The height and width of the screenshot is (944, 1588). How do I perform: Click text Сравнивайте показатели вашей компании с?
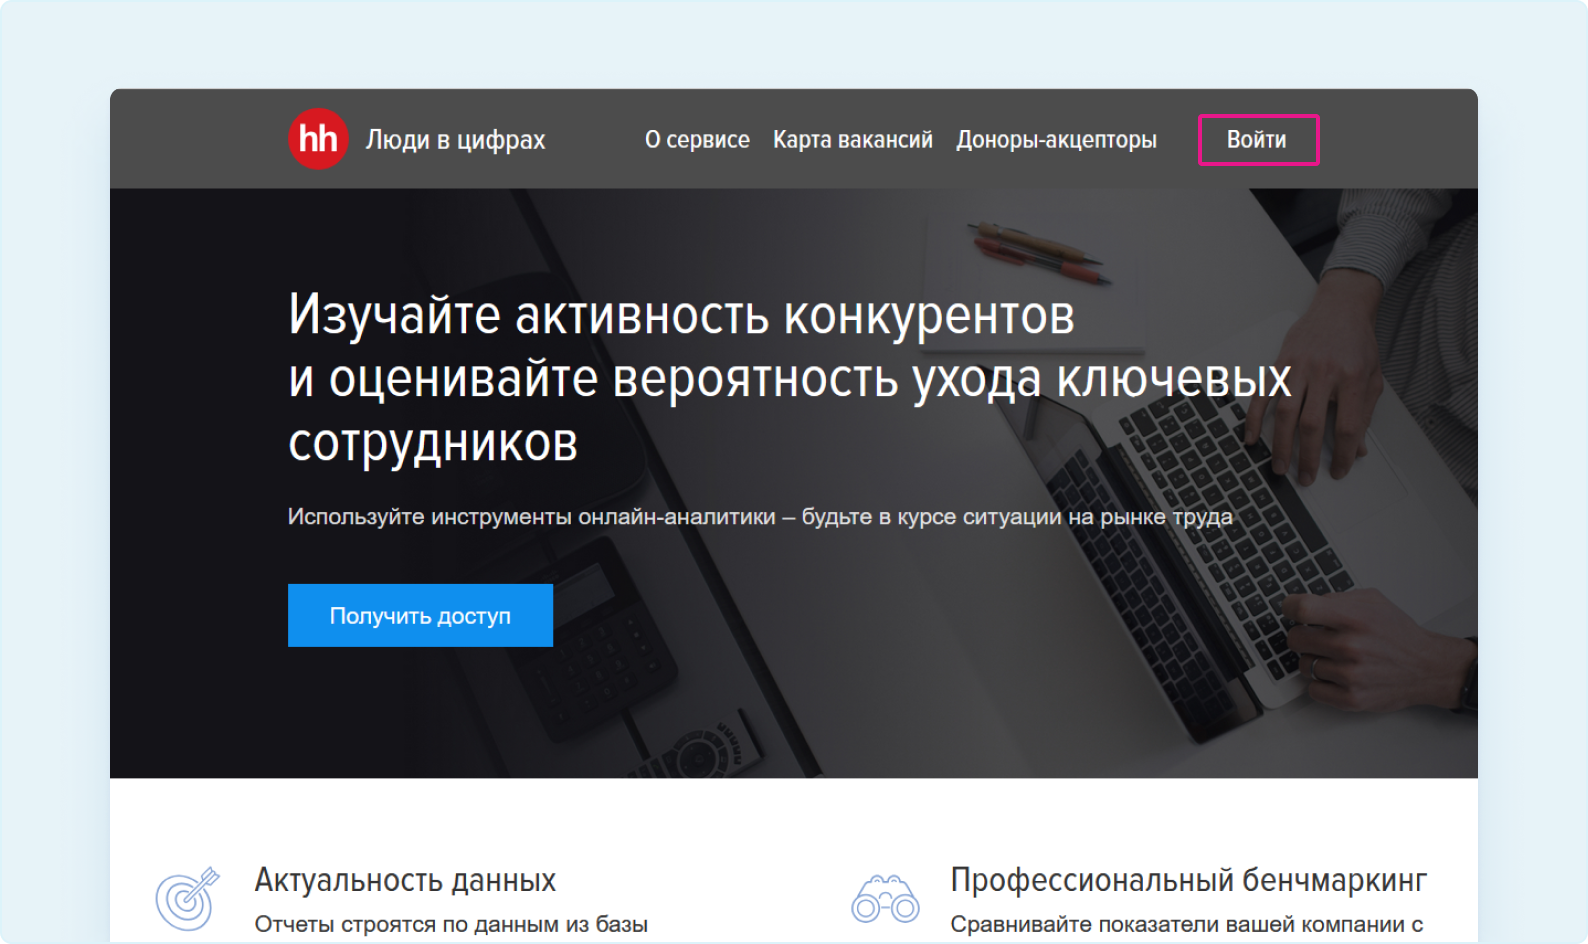click(1187, 924)
